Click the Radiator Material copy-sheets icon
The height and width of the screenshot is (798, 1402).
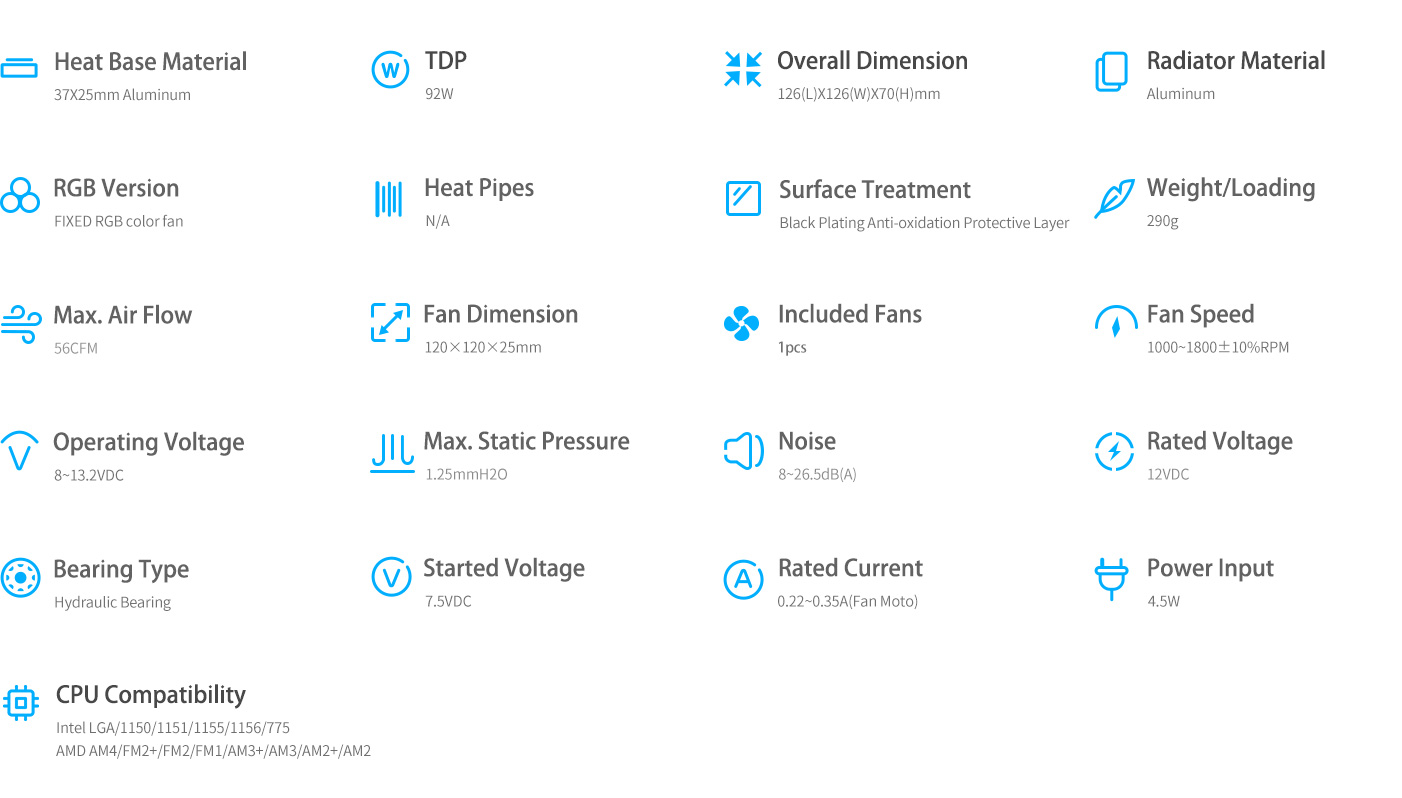pyautogui.click(x=1111, y=72)
